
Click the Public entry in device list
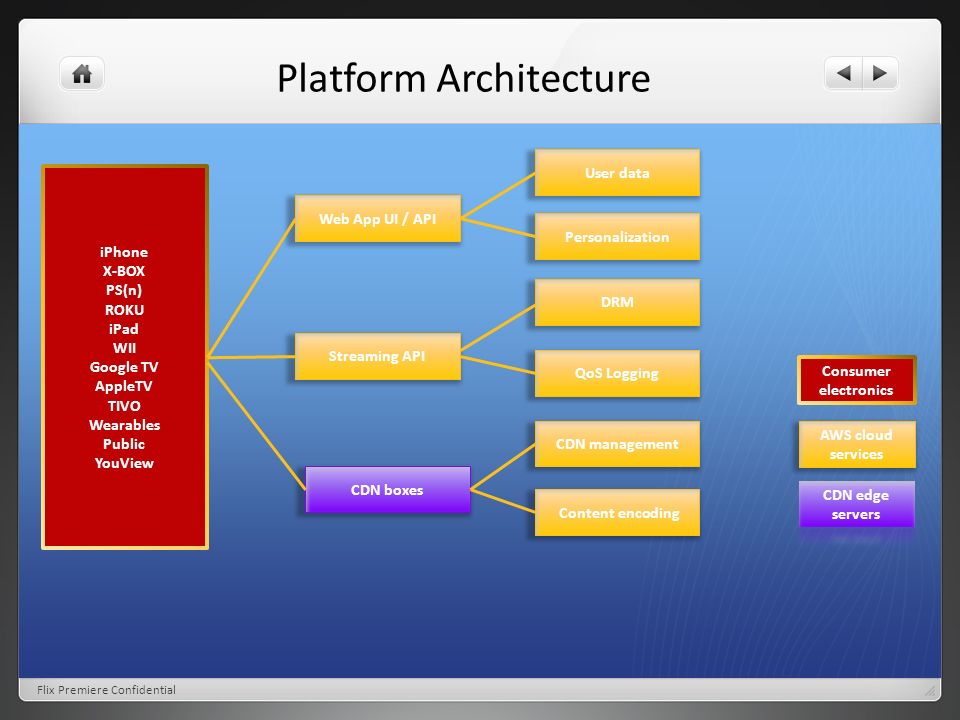coord(124,444)
